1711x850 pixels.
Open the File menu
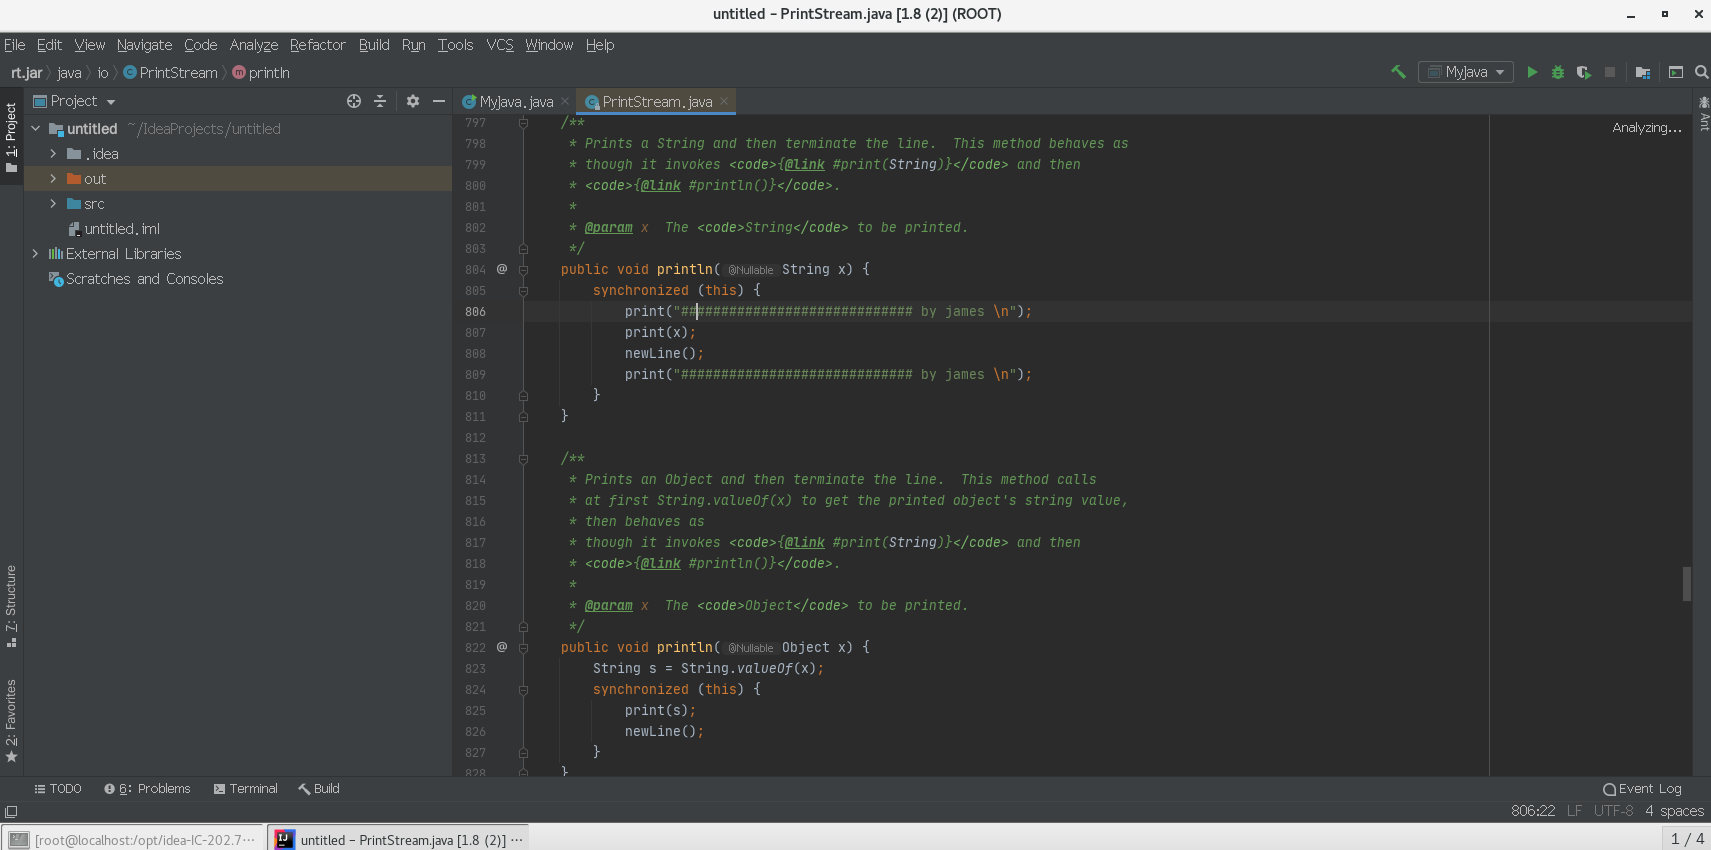point(15,45)
